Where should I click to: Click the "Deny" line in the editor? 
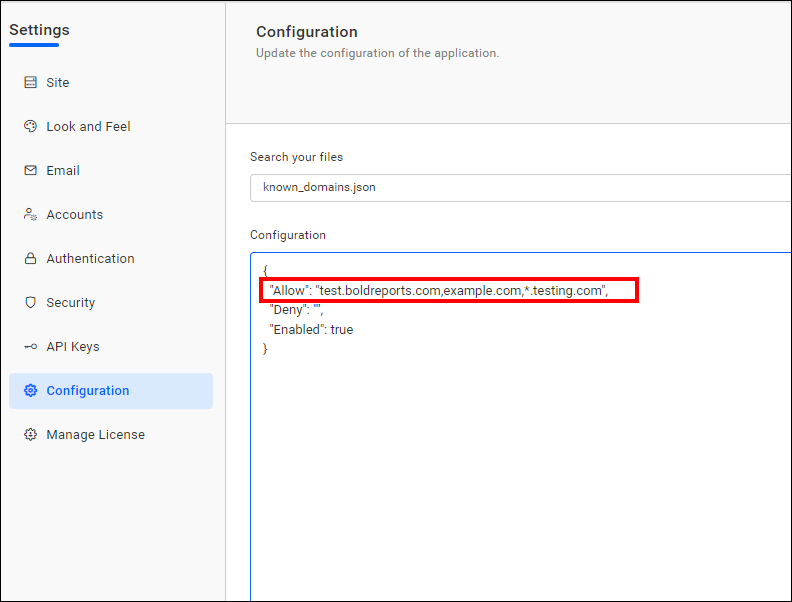click(296, 310)
